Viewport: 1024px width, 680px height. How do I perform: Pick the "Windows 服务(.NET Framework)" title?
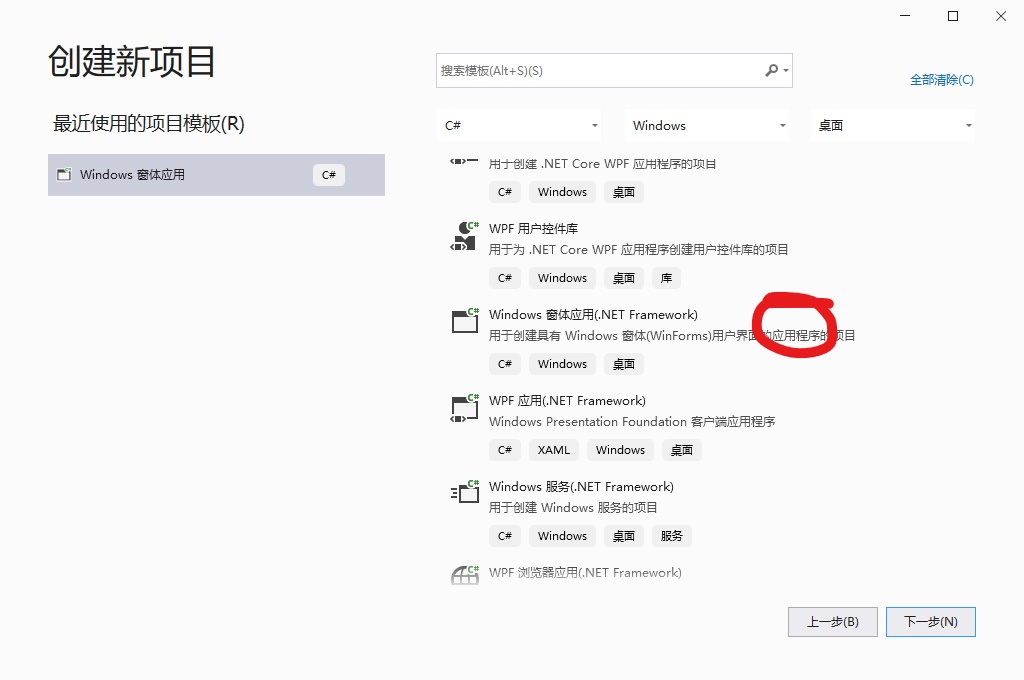pyautogui.click(x=581, y=487)
